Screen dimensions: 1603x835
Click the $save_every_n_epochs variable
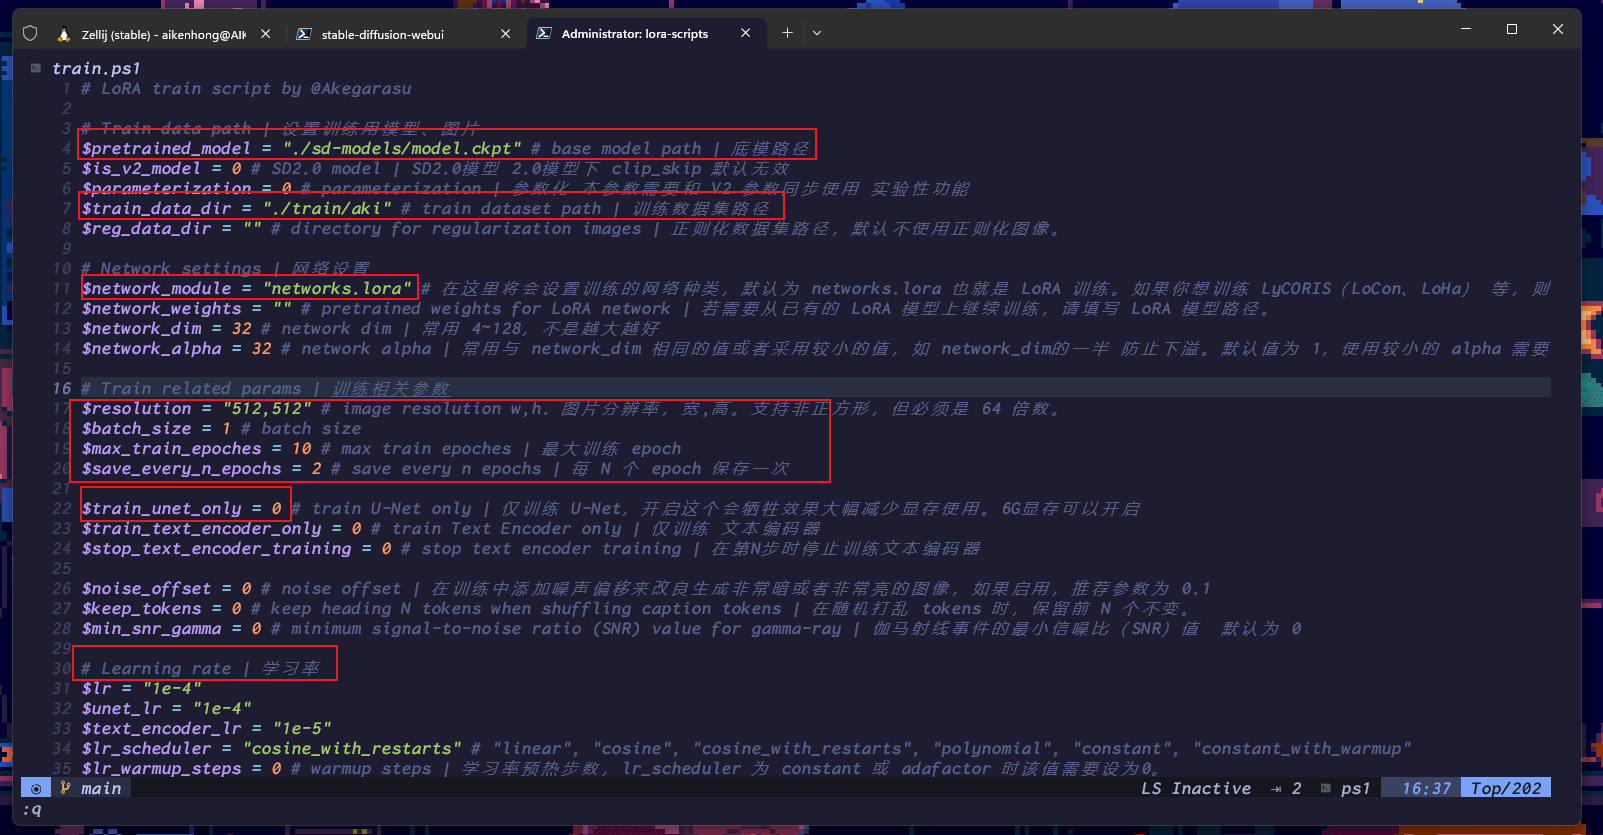181,468
